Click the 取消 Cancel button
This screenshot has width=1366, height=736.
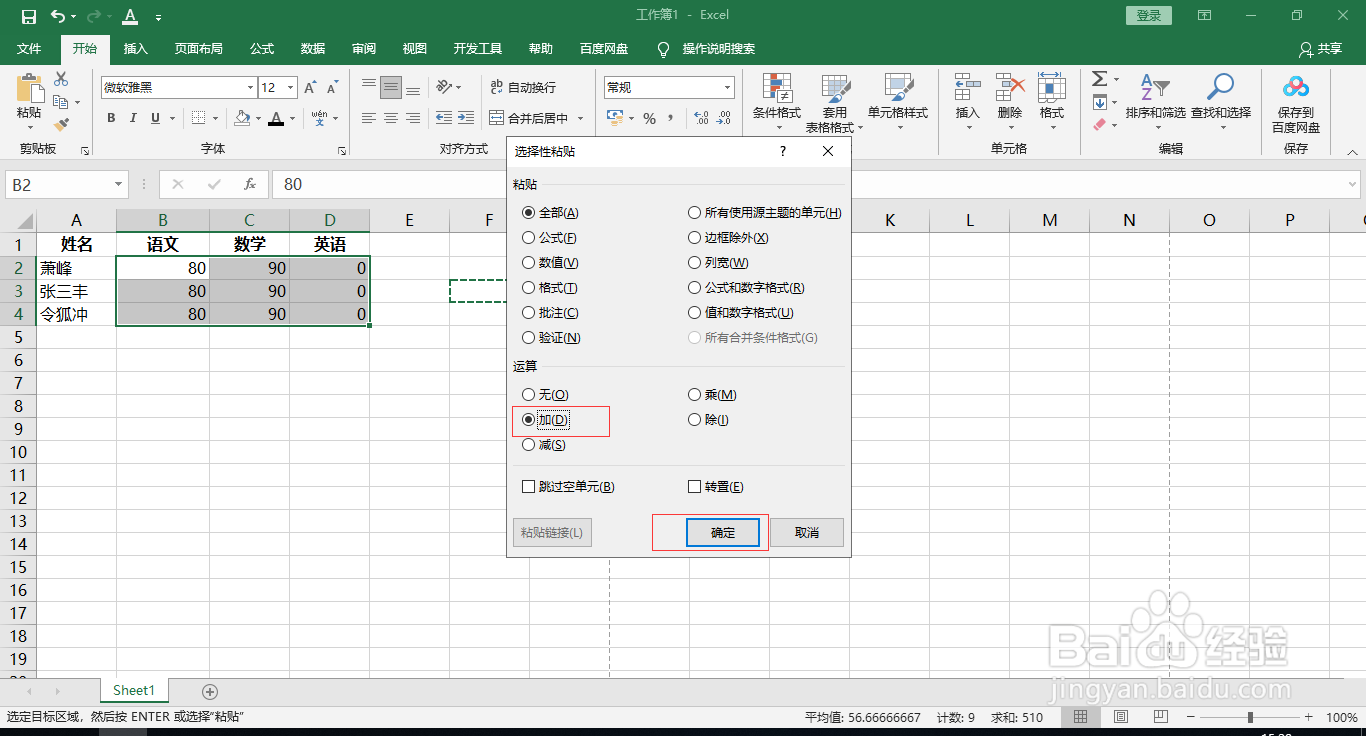[x=807, y=533]
